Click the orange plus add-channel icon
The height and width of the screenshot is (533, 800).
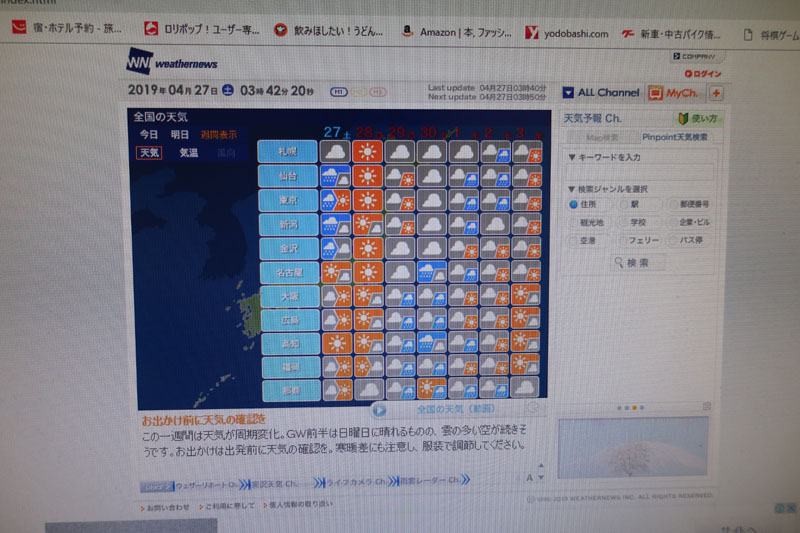tap(715, 93)
